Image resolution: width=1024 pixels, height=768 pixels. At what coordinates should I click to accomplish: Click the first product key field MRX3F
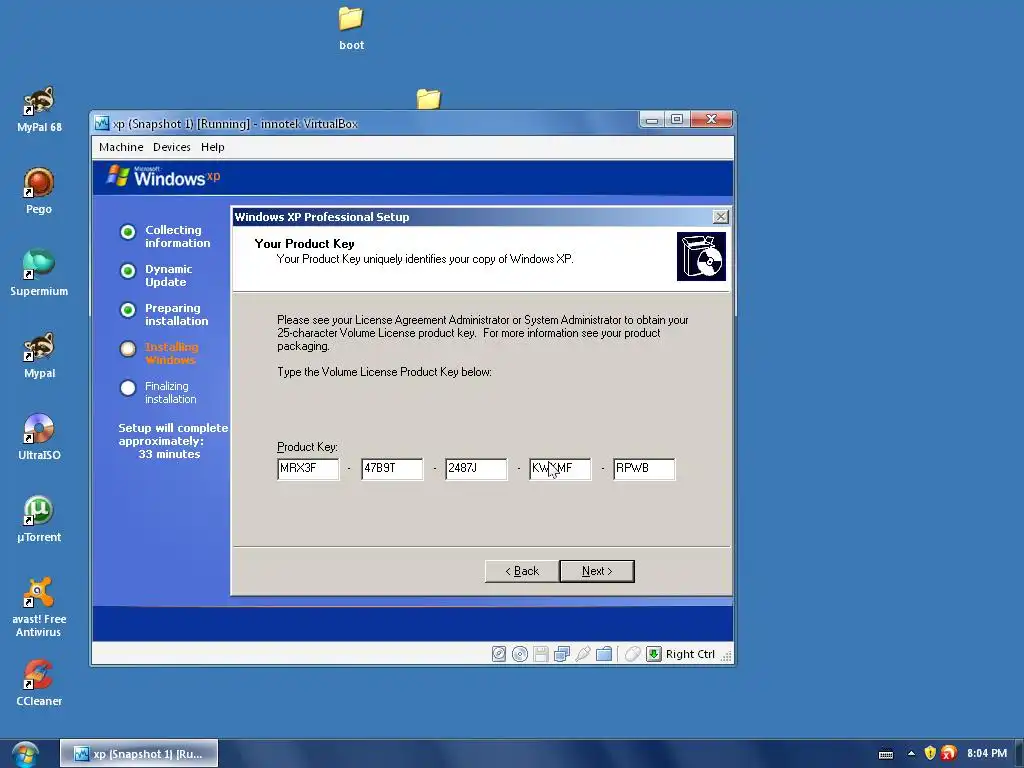308,468
